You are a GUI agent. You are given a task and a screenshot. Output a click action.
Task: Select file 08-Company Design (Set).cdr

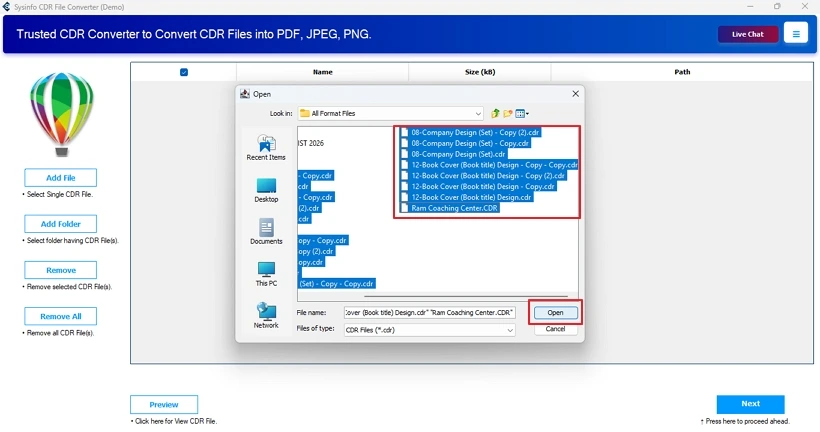[453, 154]
